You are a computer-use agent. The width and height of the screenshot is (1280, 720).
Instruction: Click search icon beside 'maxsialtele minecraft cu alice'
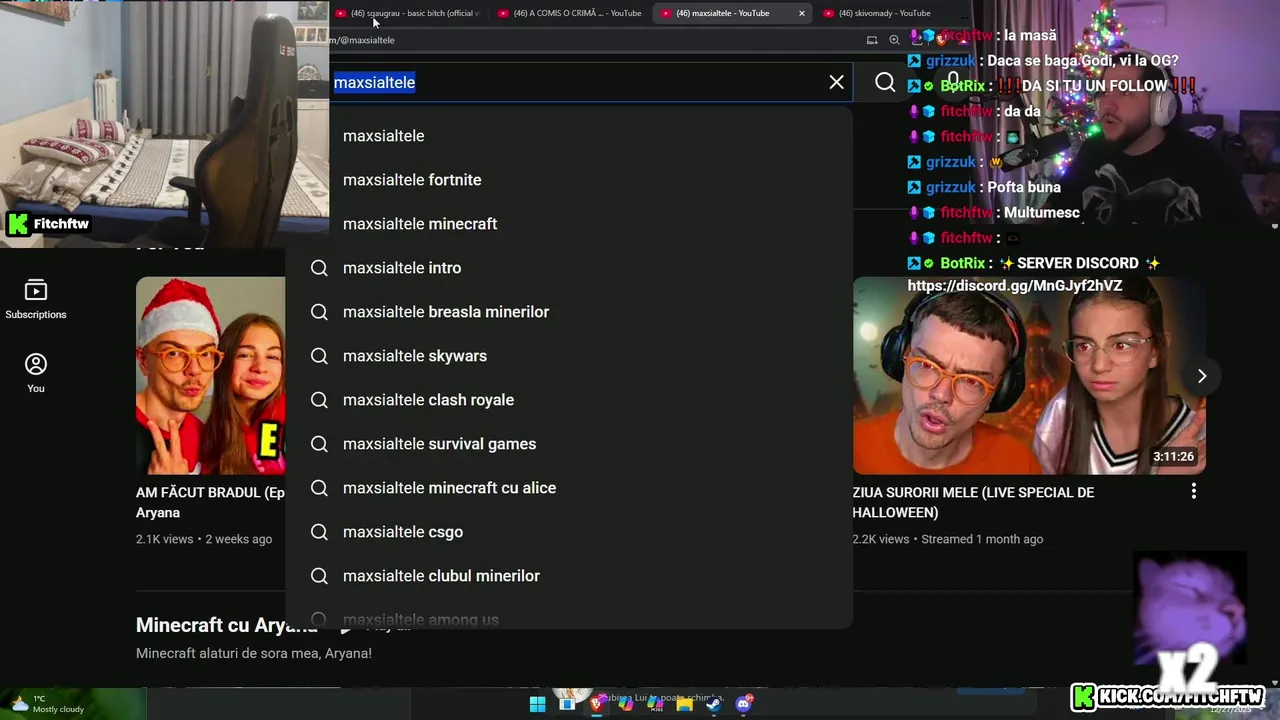click(319, 488)
